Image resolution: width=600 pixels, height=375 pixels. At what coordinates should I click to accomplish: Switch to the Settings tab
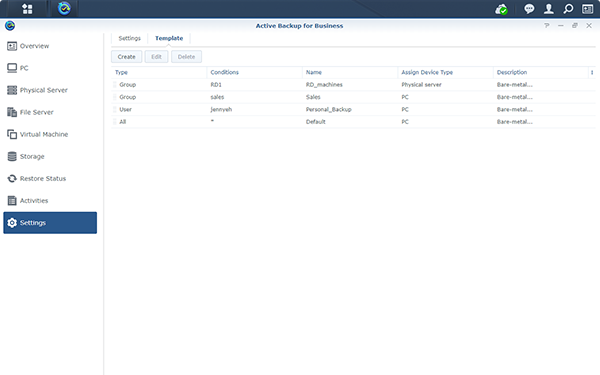(x=129, y=38)
